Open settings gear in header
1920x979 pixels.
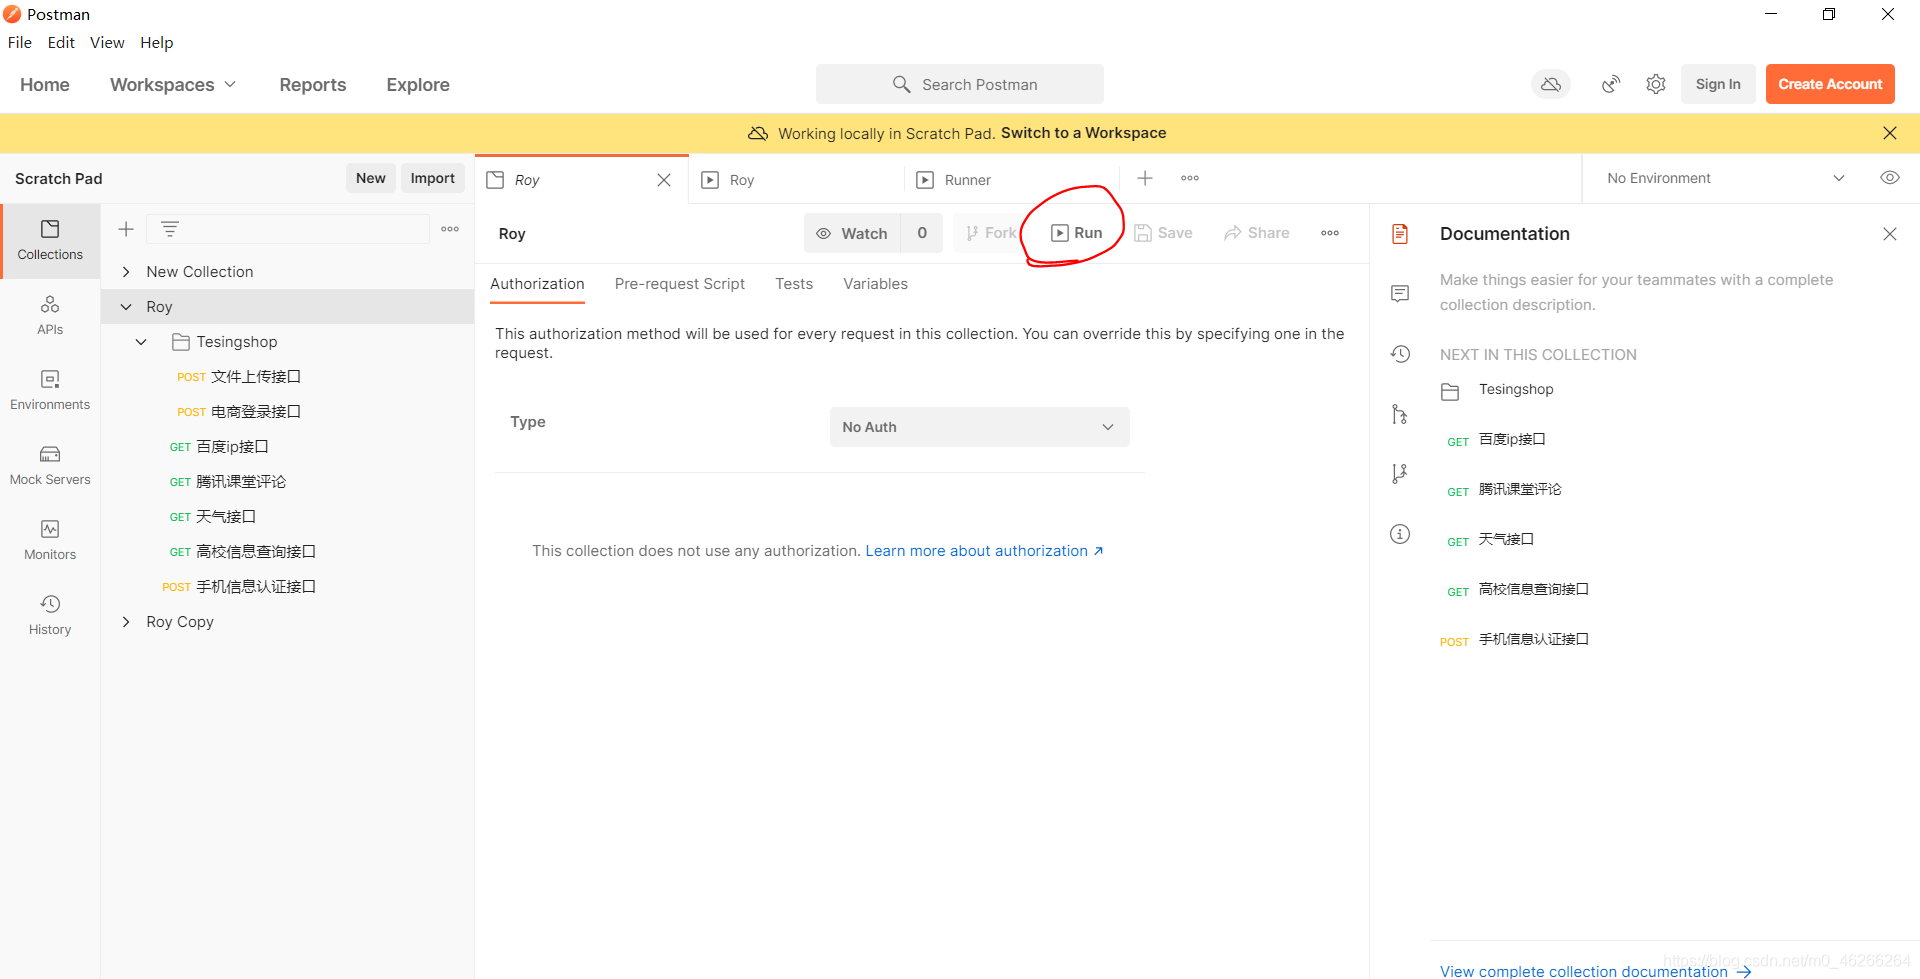[x=1656, y=84]
